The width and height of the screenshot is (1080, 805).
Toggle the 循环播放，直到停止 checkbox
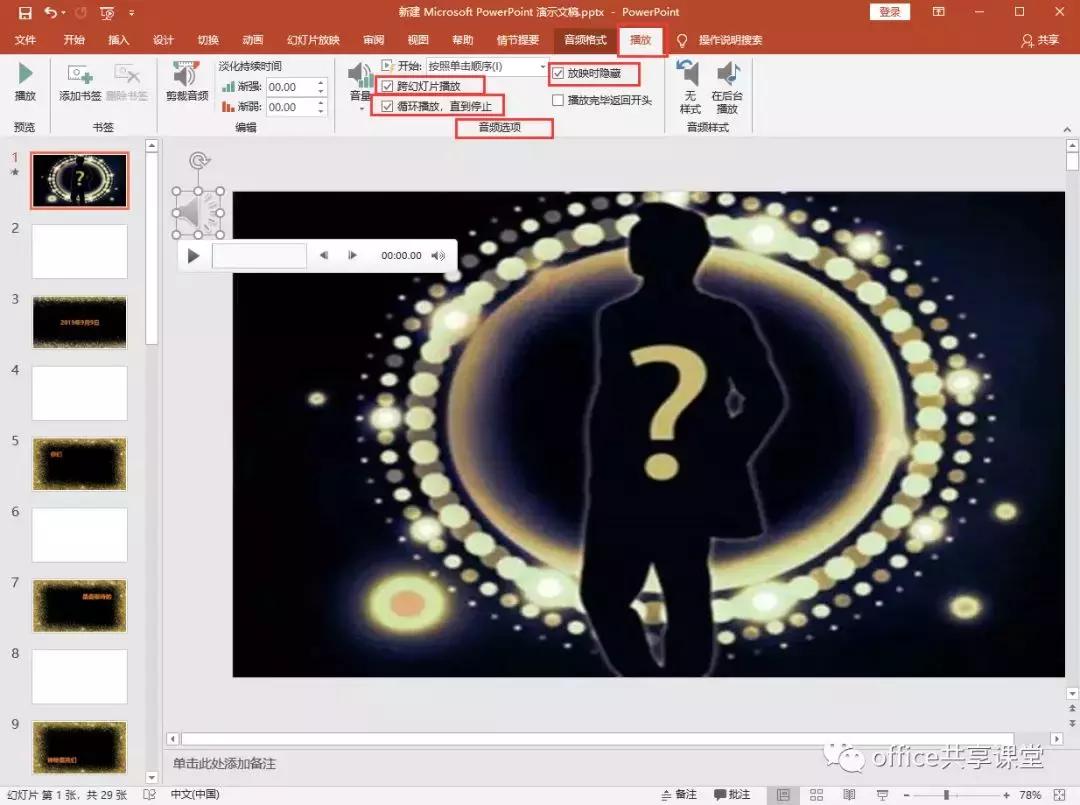(387, 106)
